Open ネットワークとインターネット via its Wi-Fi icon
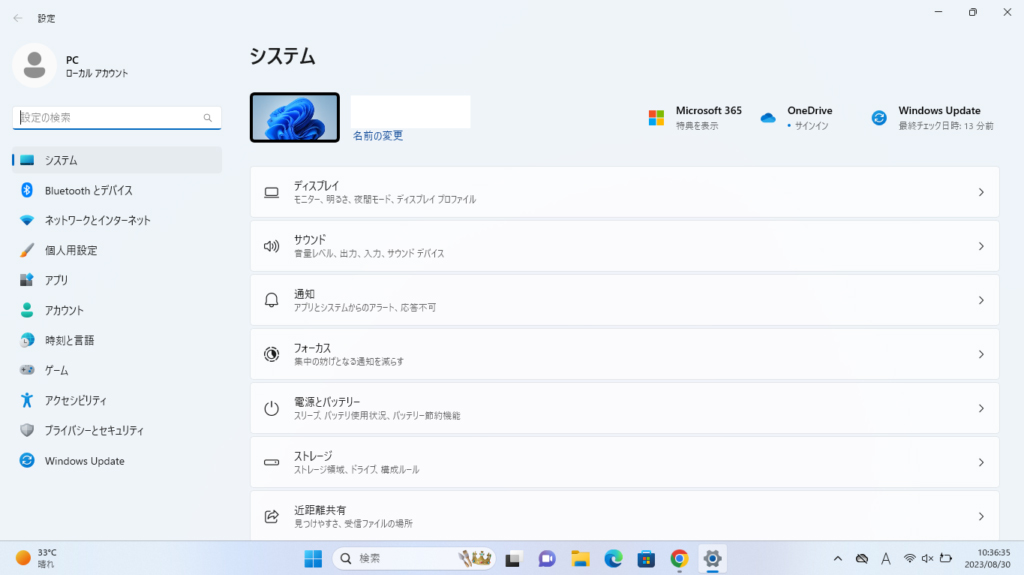1024x575 pixels. click(27, 220)
